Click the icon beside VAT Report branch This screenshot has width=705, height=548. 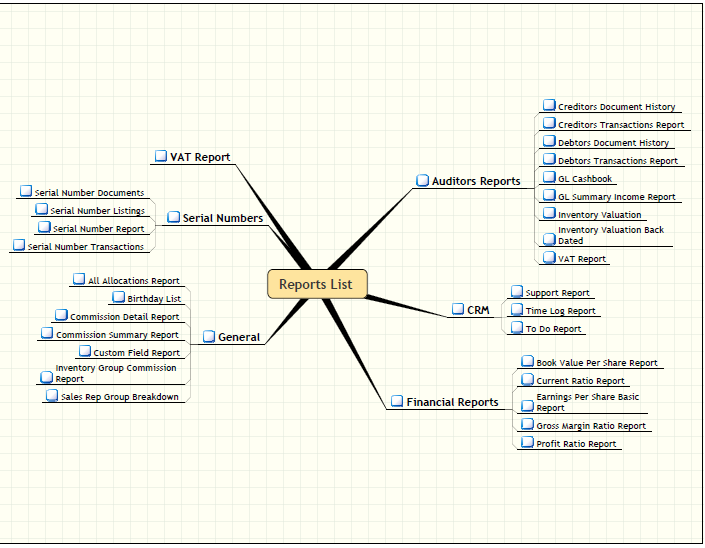tap(160, 156)
